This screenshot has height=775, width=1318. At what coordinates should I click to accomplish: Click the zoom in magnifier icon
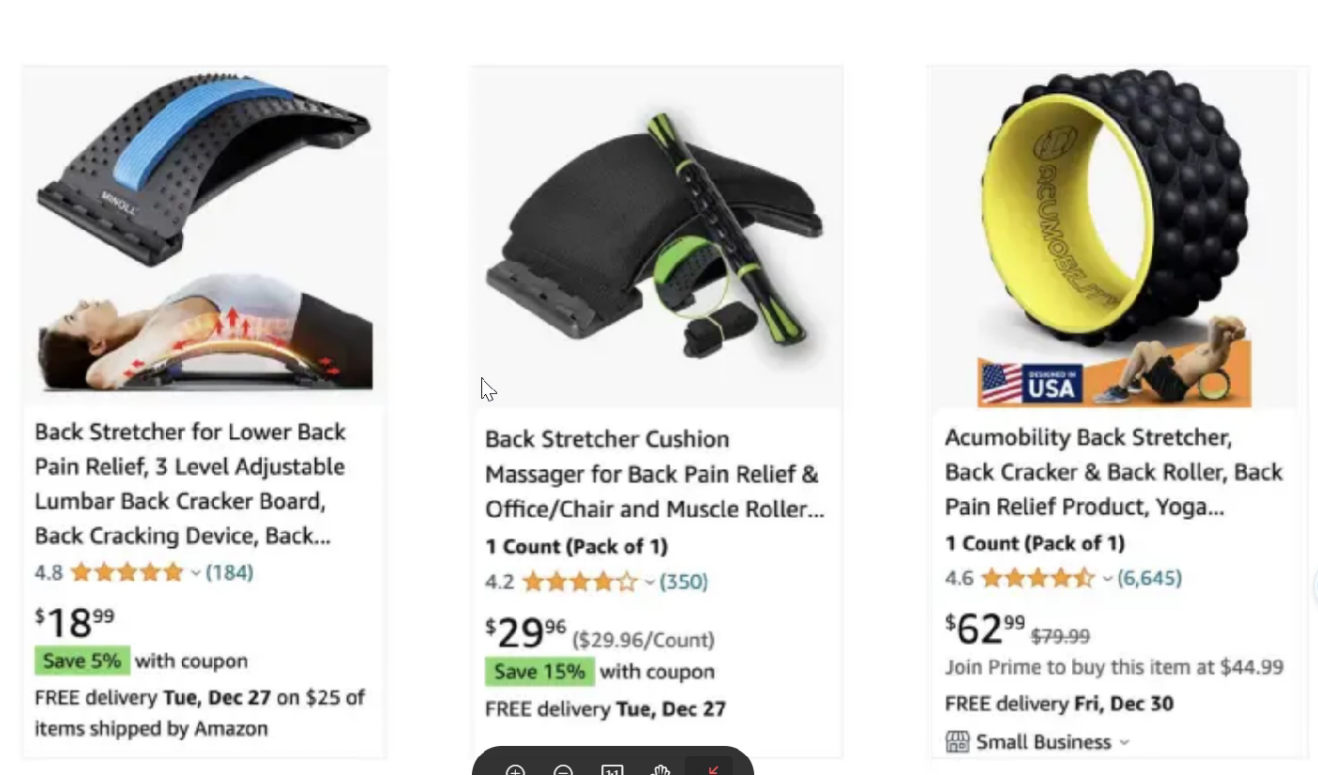[x=515, y=770]
